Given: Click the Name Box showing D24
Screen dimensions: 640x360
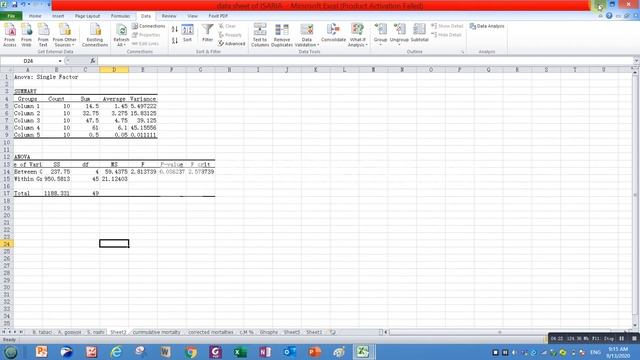Looking at the screenshot, I should point(29,61).
